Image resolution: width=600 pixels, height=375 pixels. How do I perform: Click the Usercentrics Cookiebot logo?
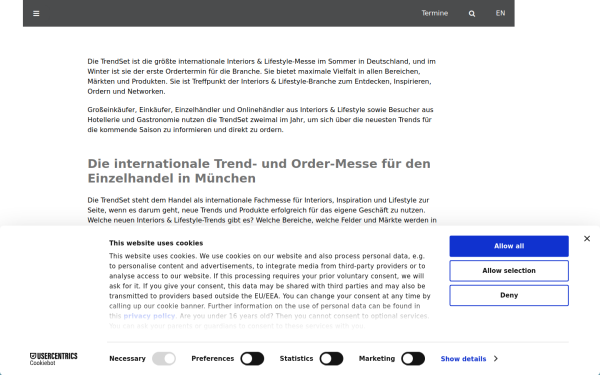point(54,359)
